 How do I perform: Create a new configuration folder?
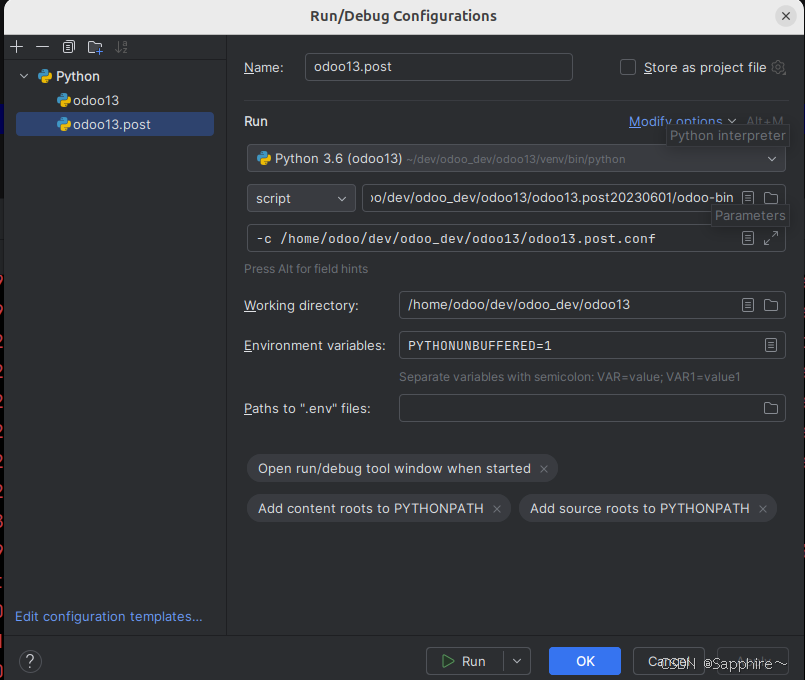click(95, 47)
